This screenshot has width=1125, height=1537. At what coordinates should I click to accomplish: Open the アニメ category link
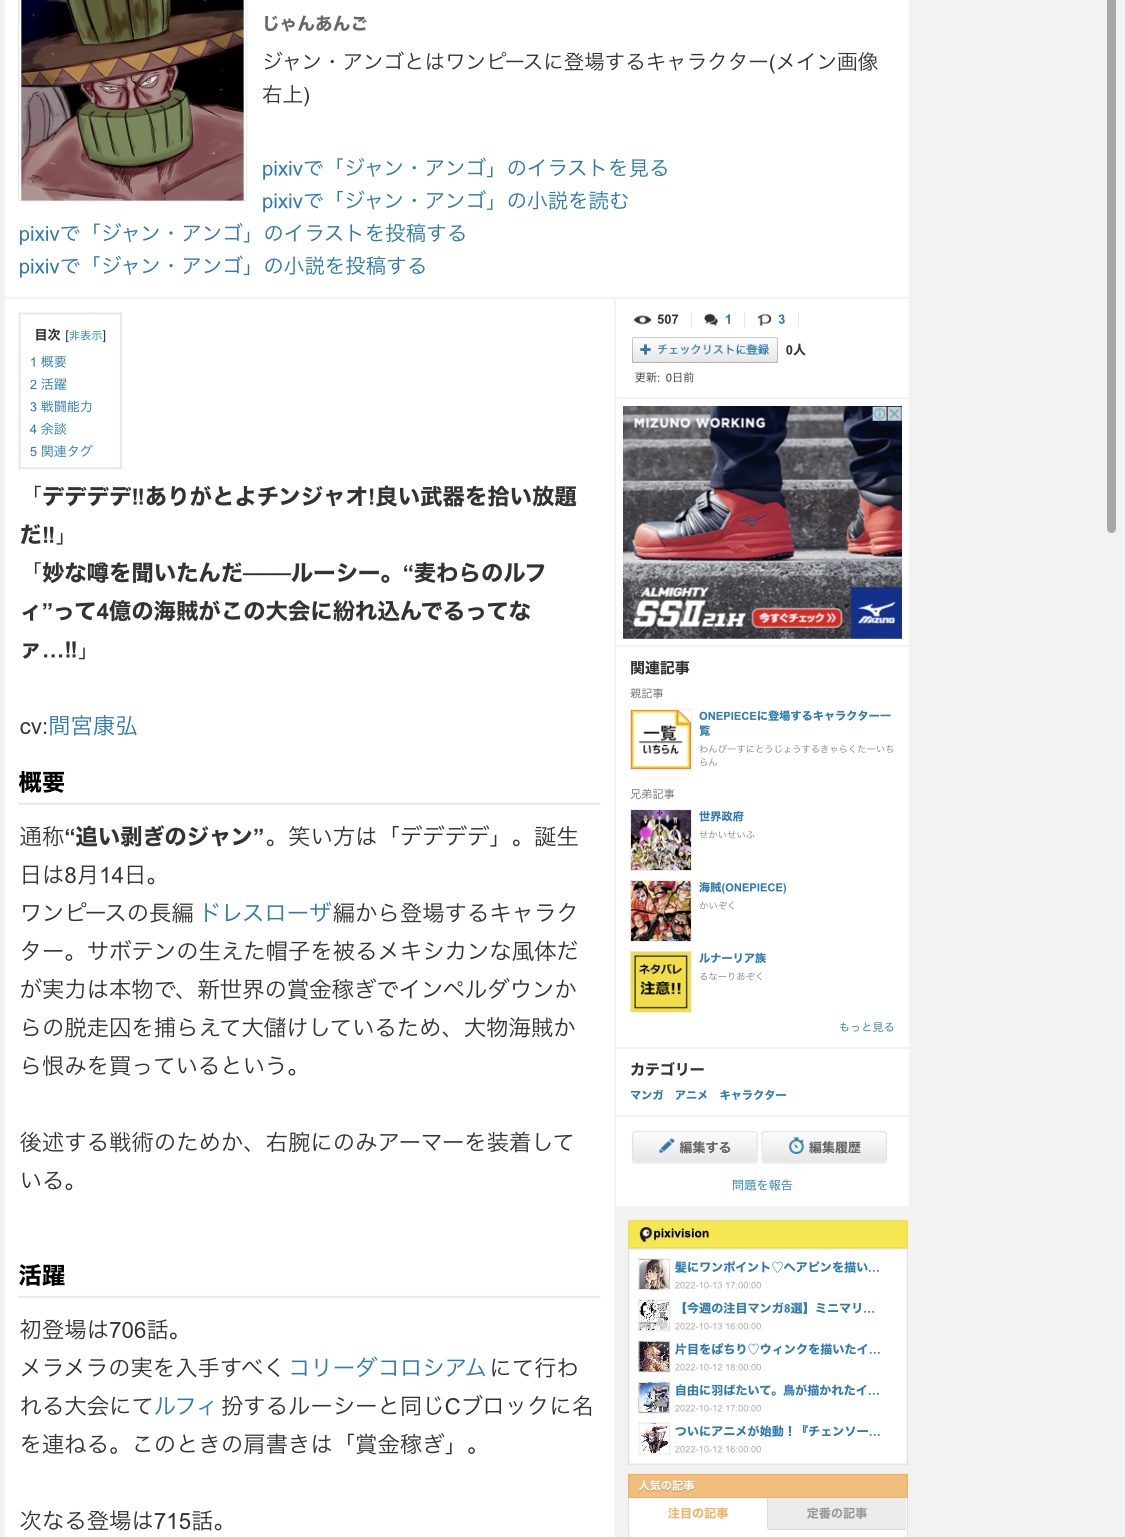coord(691,1095)
